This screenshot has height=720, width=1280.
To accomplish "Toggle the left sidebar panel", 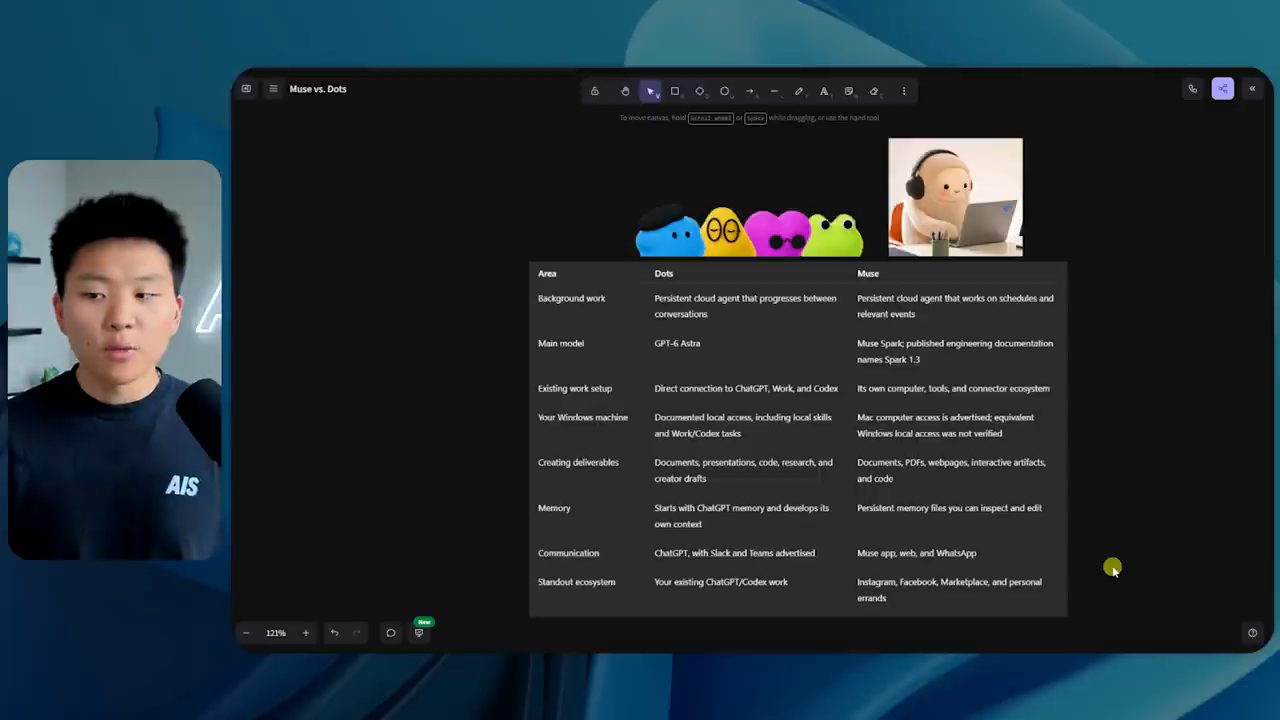I will [x=246, y=89].
